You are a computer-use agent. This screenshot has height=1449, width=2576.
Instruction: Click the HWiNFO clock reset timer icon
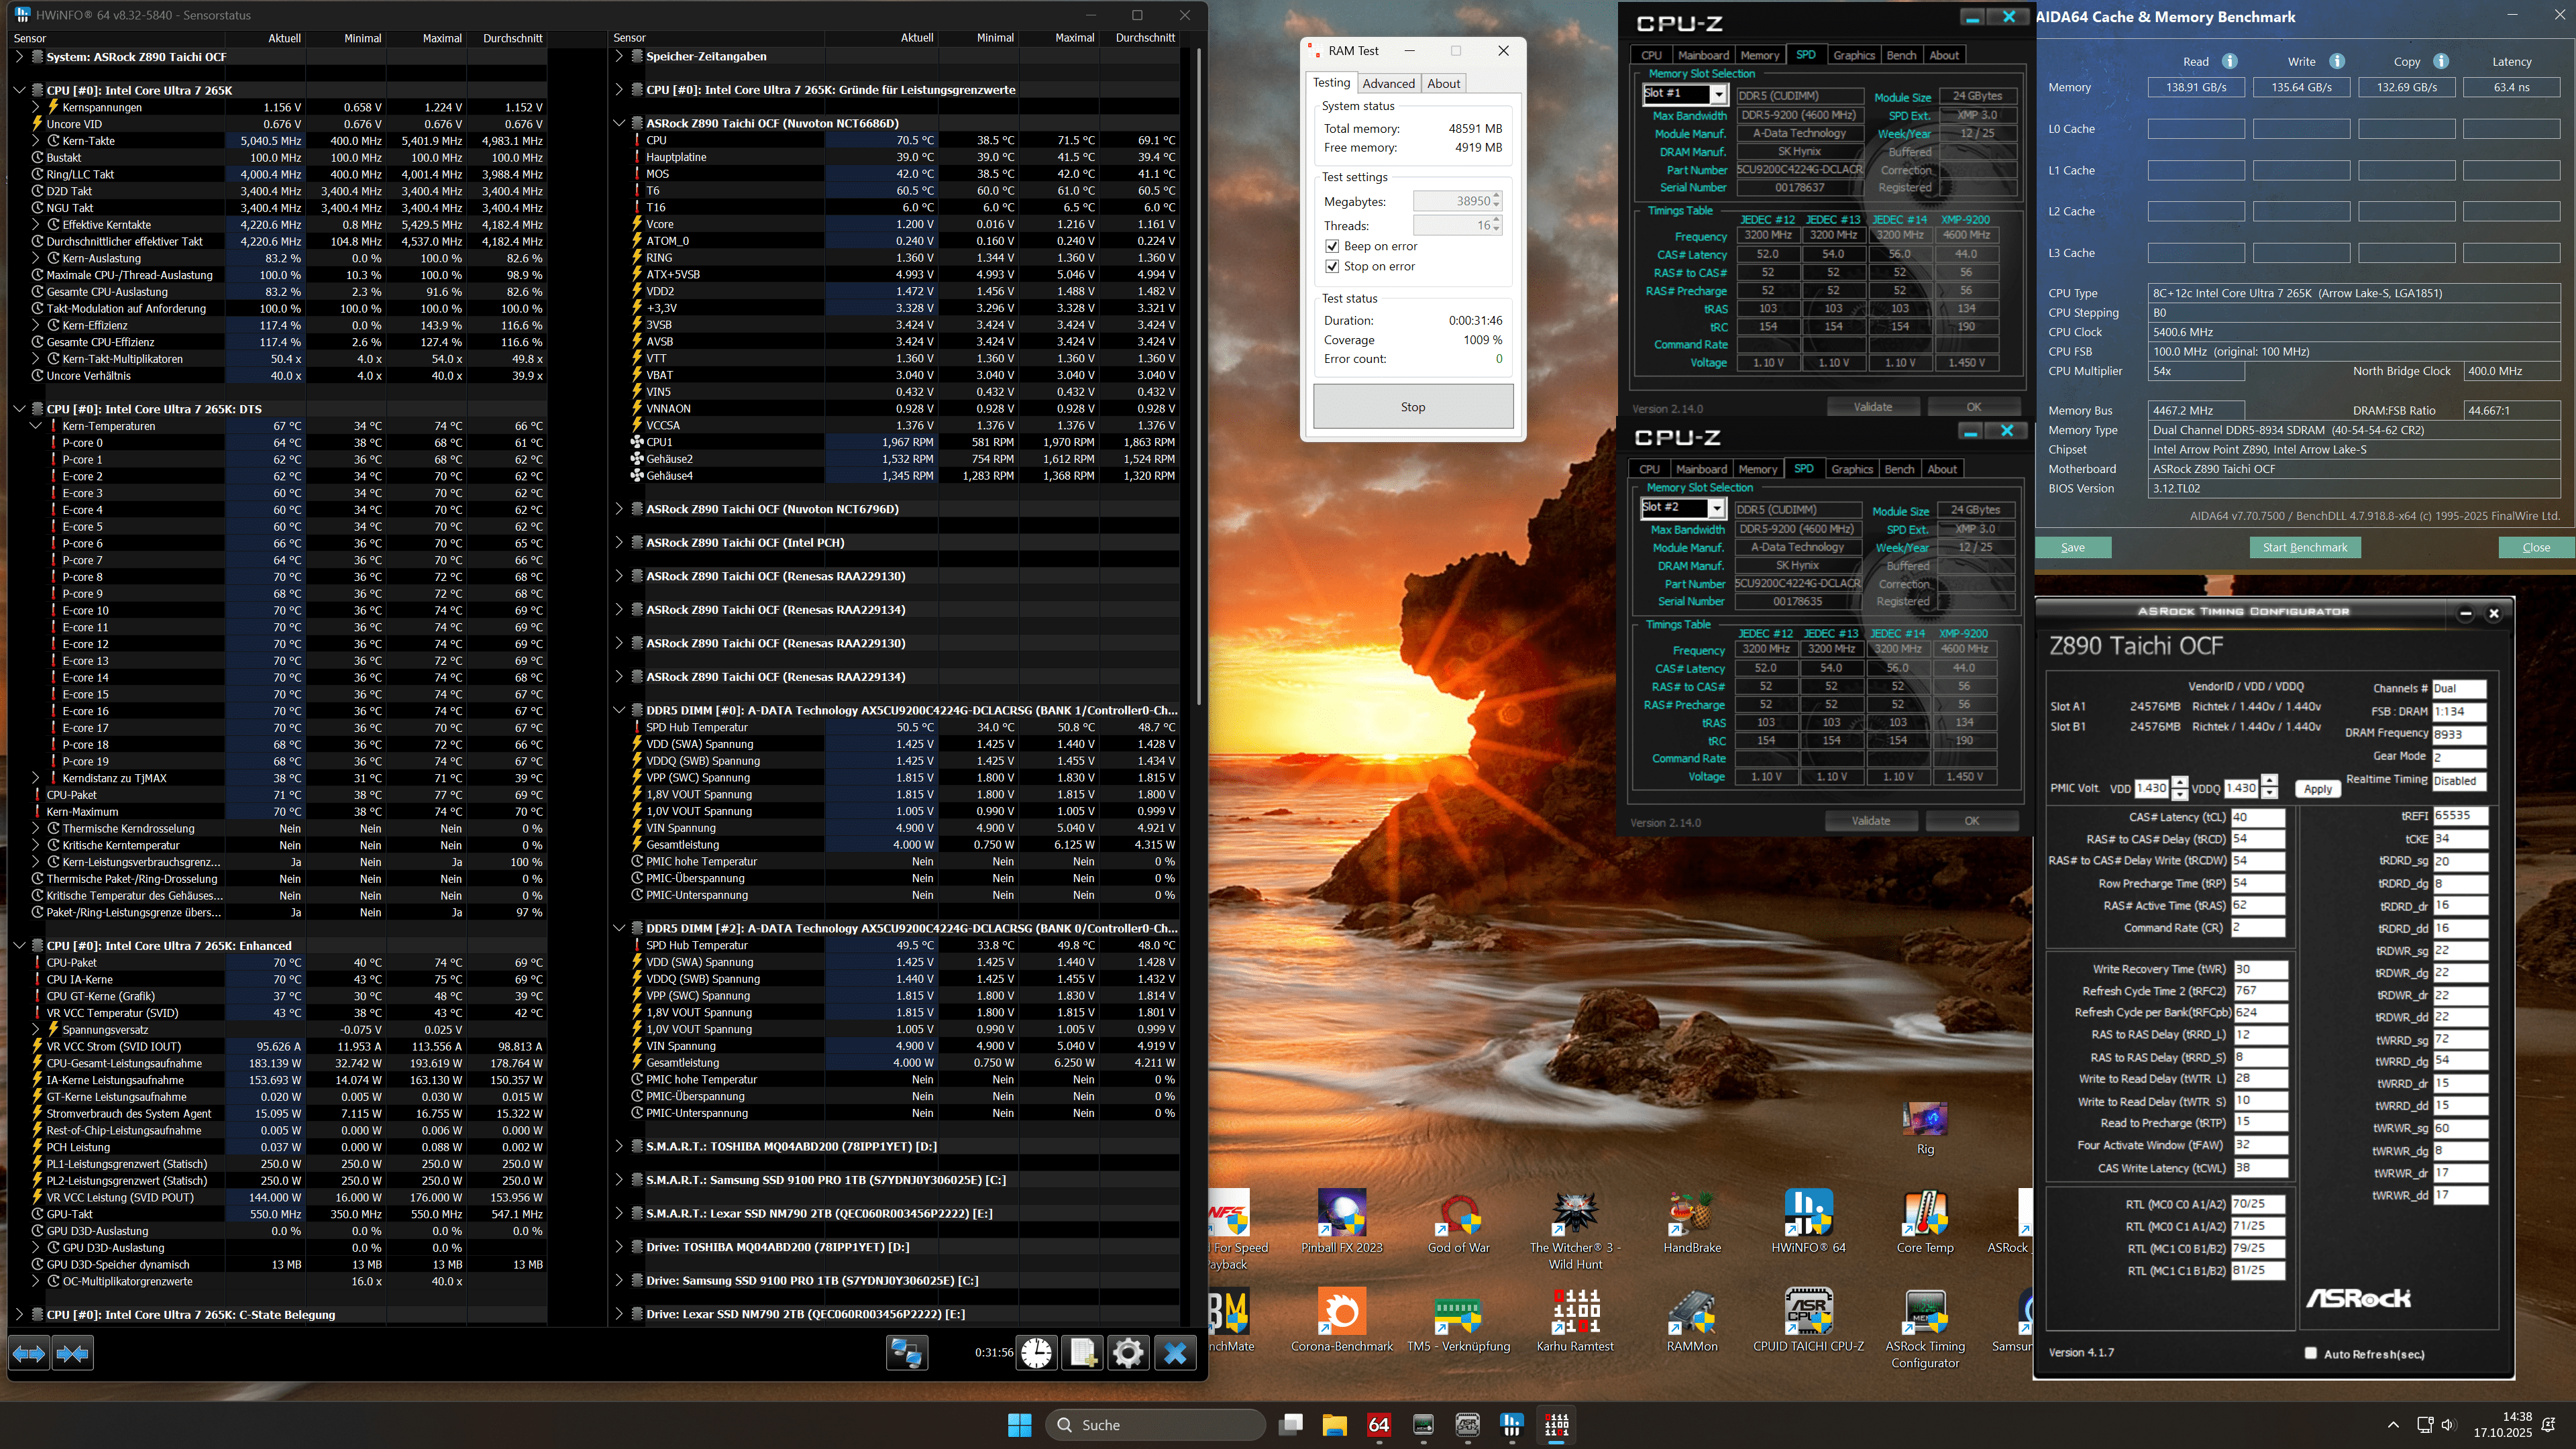1037,1353
